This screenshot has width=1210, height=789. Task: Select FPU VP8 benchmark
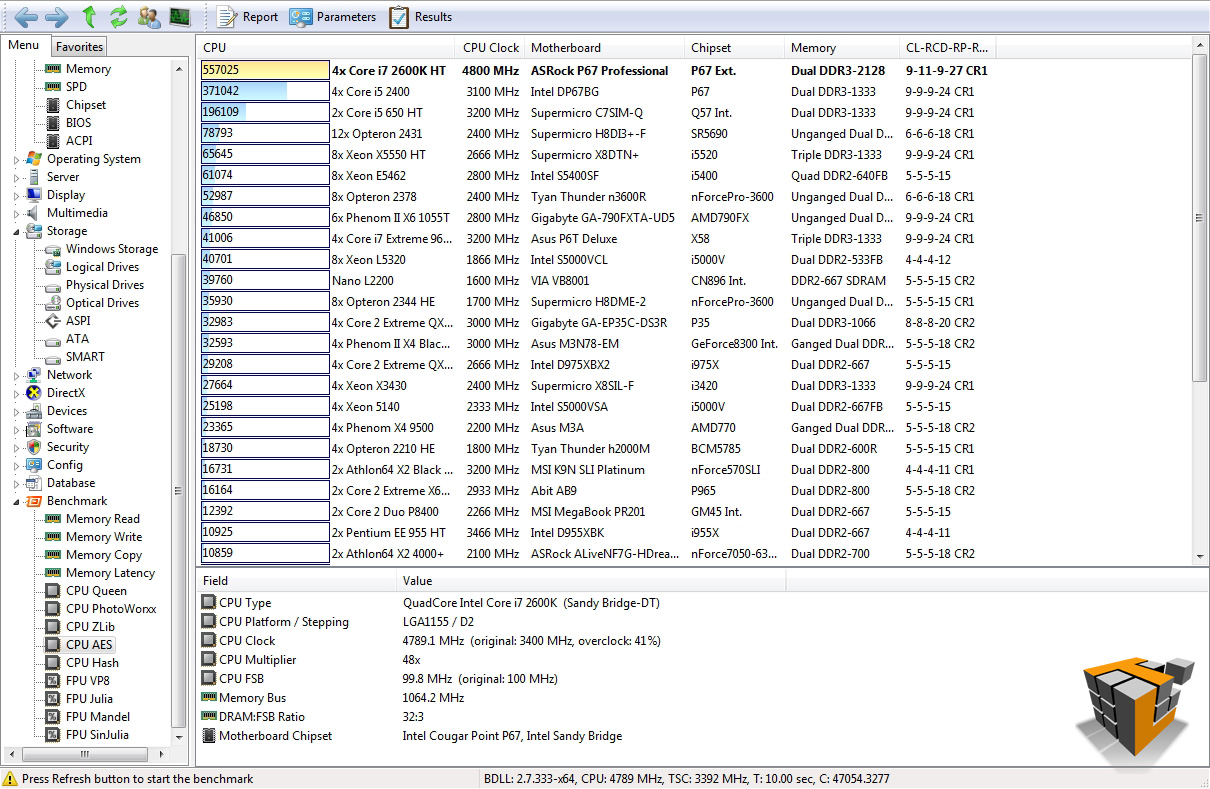[88, 681]
